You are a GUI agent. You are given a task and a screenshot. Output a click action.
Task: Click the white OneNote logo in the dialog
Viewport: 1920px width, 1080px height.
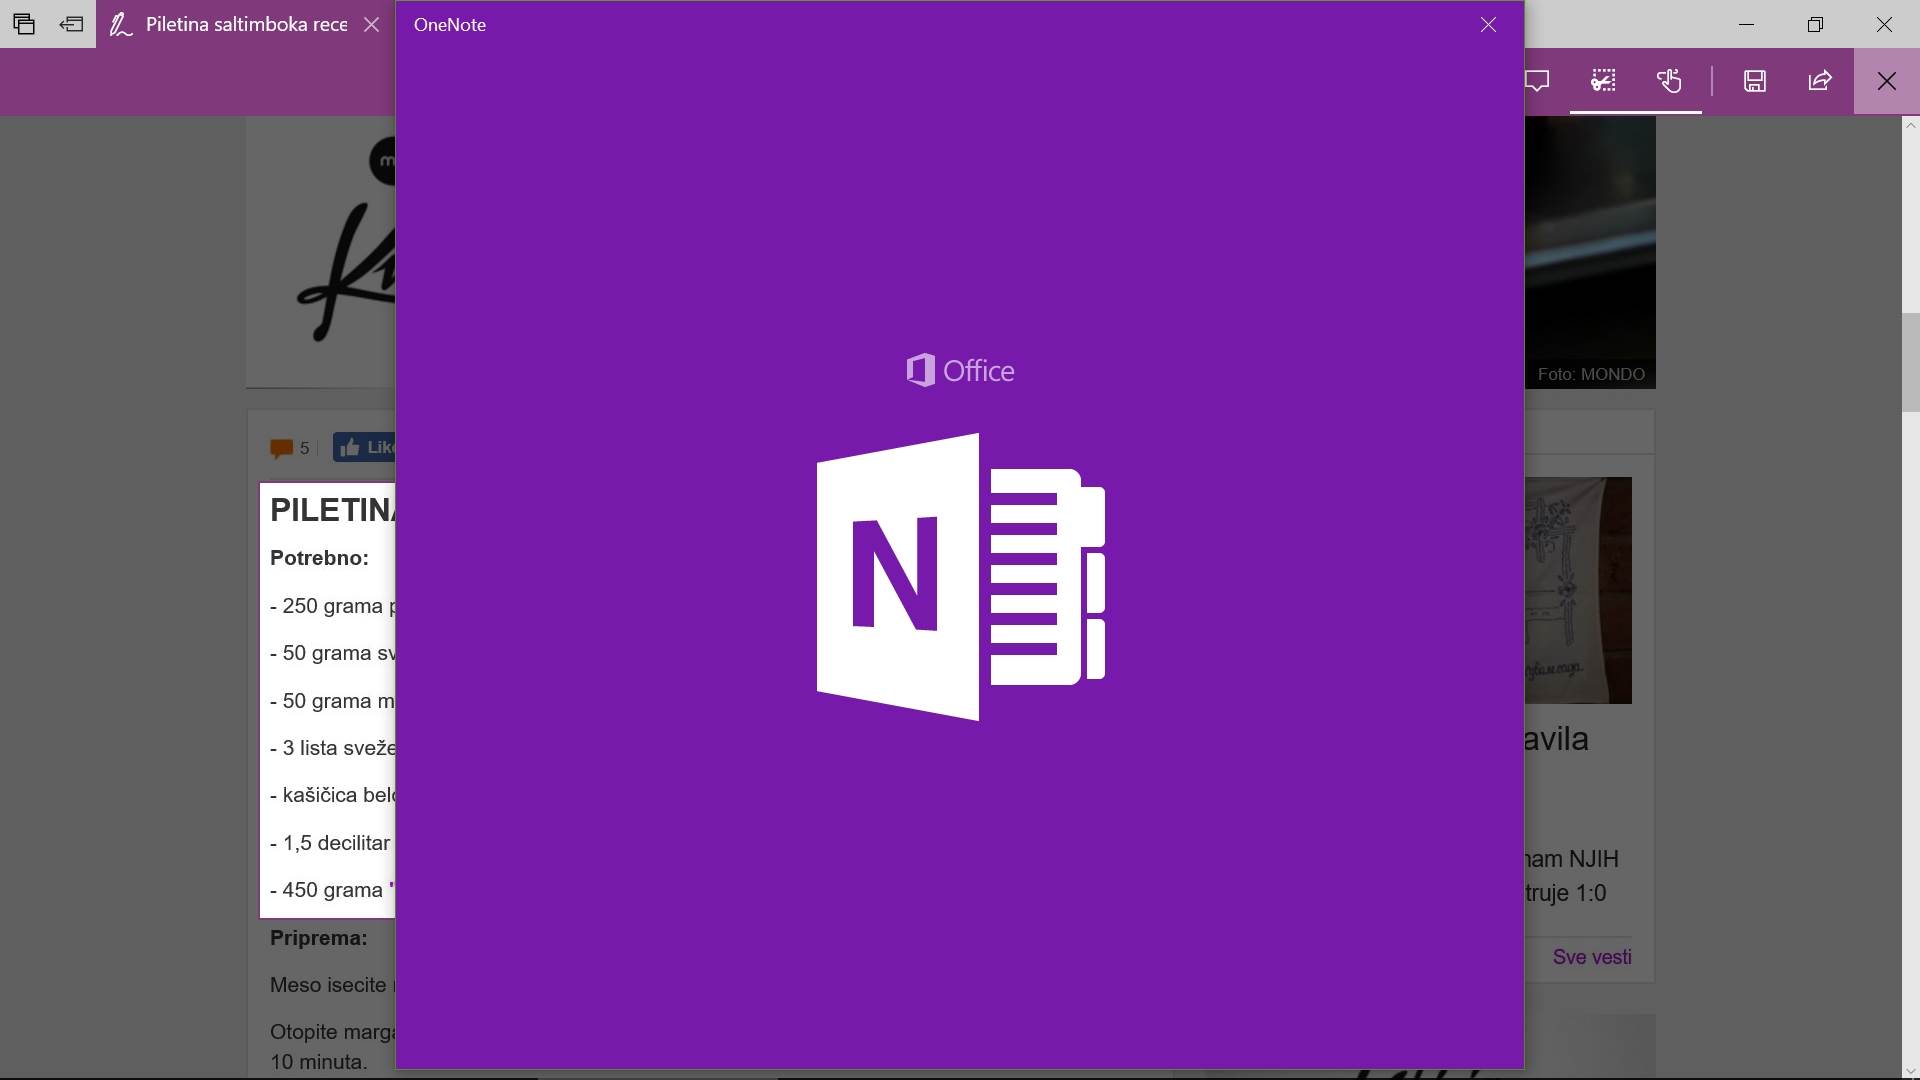(960, 577)
